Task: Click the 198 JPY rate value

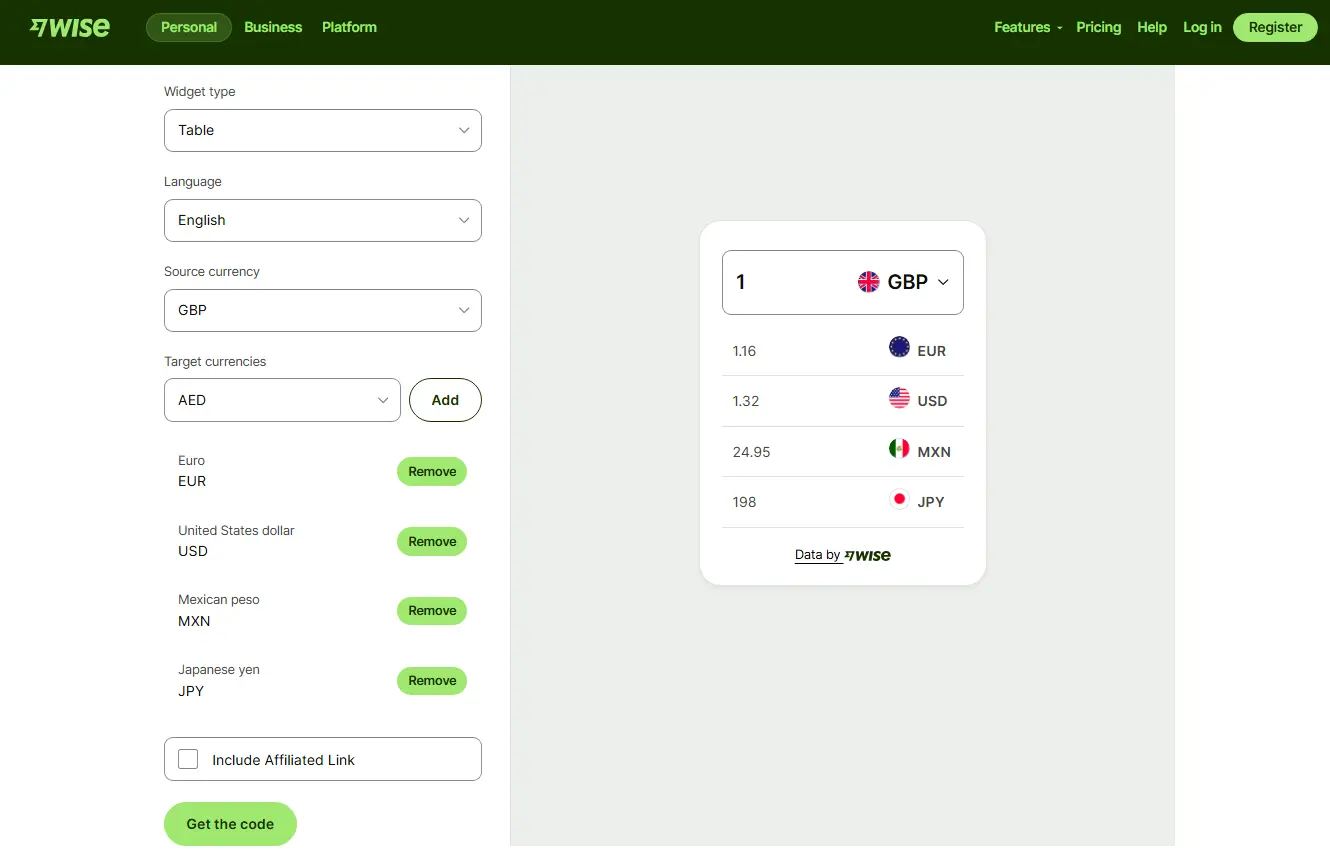Action: click(744, 502)
